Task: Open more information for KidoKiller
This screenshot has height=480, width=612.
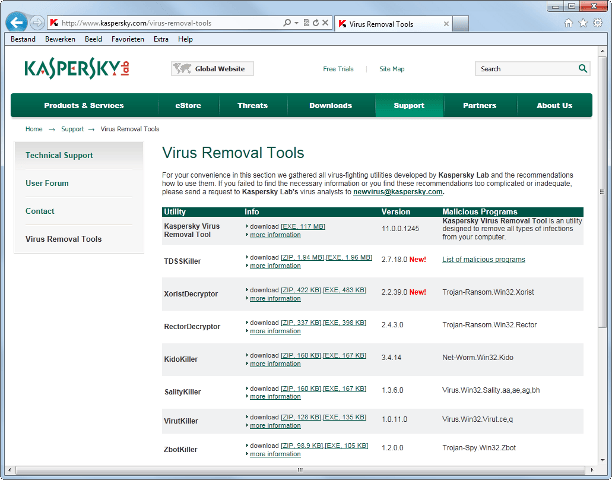Action: [275, 364]
